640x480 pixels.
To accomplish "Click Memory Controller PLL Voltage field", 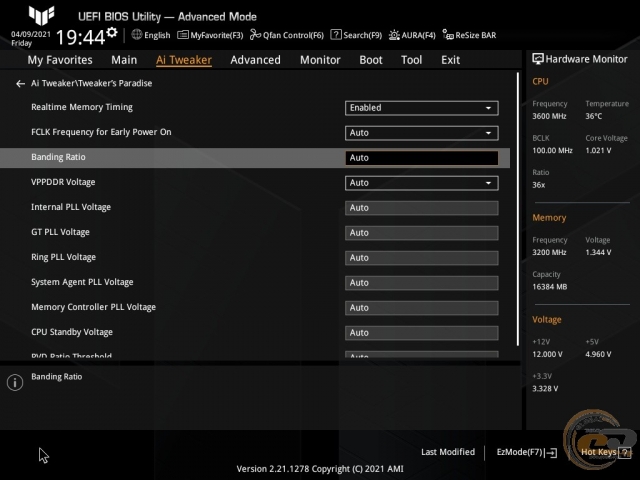I will (422, 308).
